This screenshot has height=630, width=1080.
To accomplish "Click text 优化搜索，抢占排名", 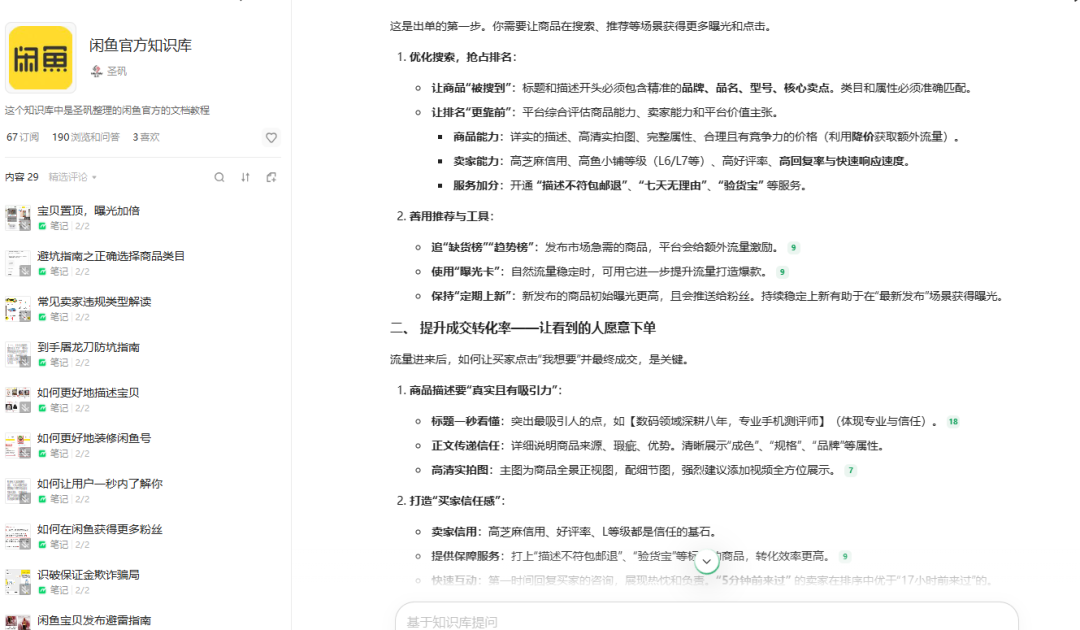I will coord(462,57).
